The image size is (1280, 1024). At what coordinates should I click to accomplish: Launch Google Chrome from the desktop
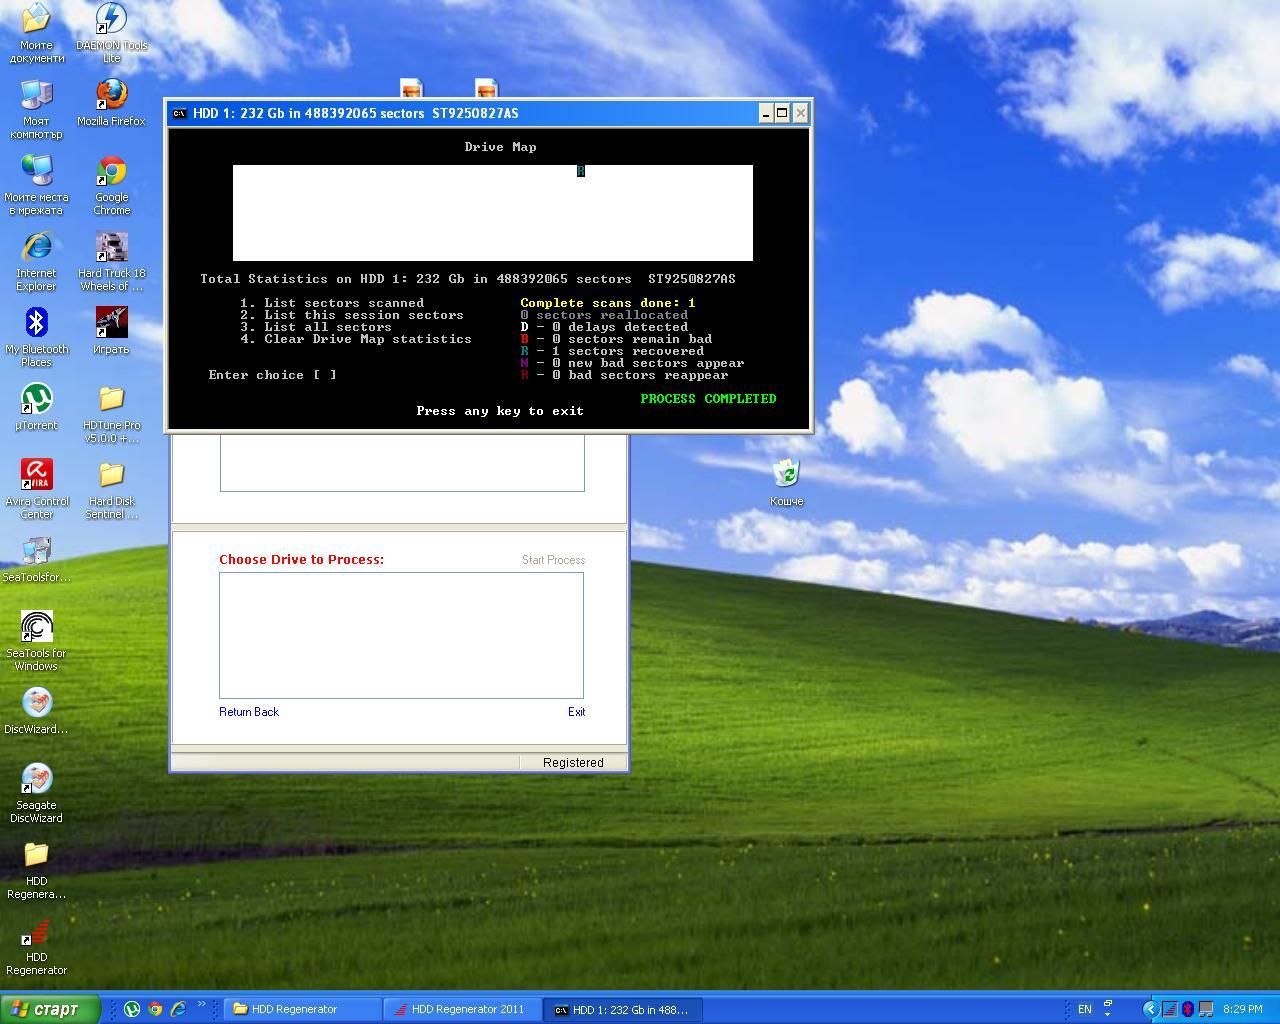click(111, 172)
